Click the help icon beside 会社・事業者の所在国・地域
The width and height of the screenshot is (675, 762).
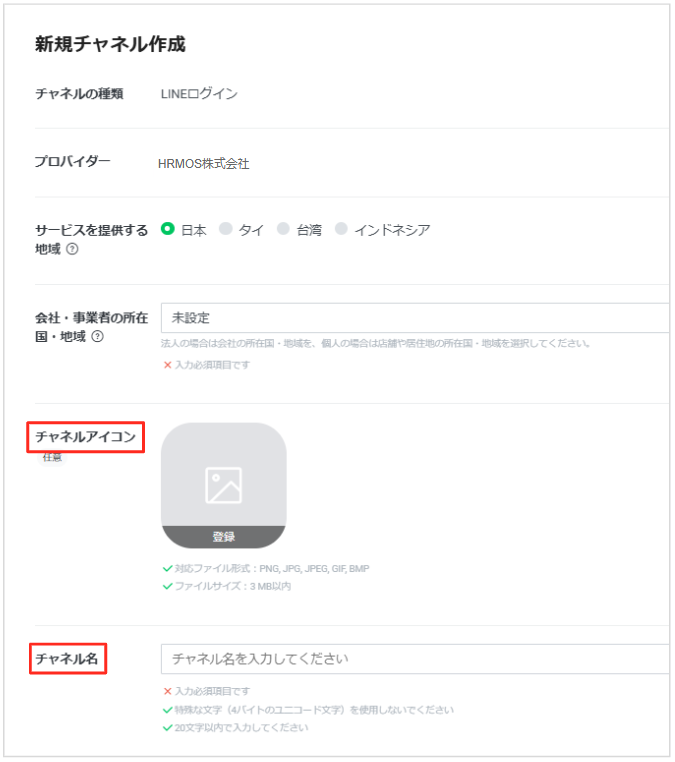(97, 336)
